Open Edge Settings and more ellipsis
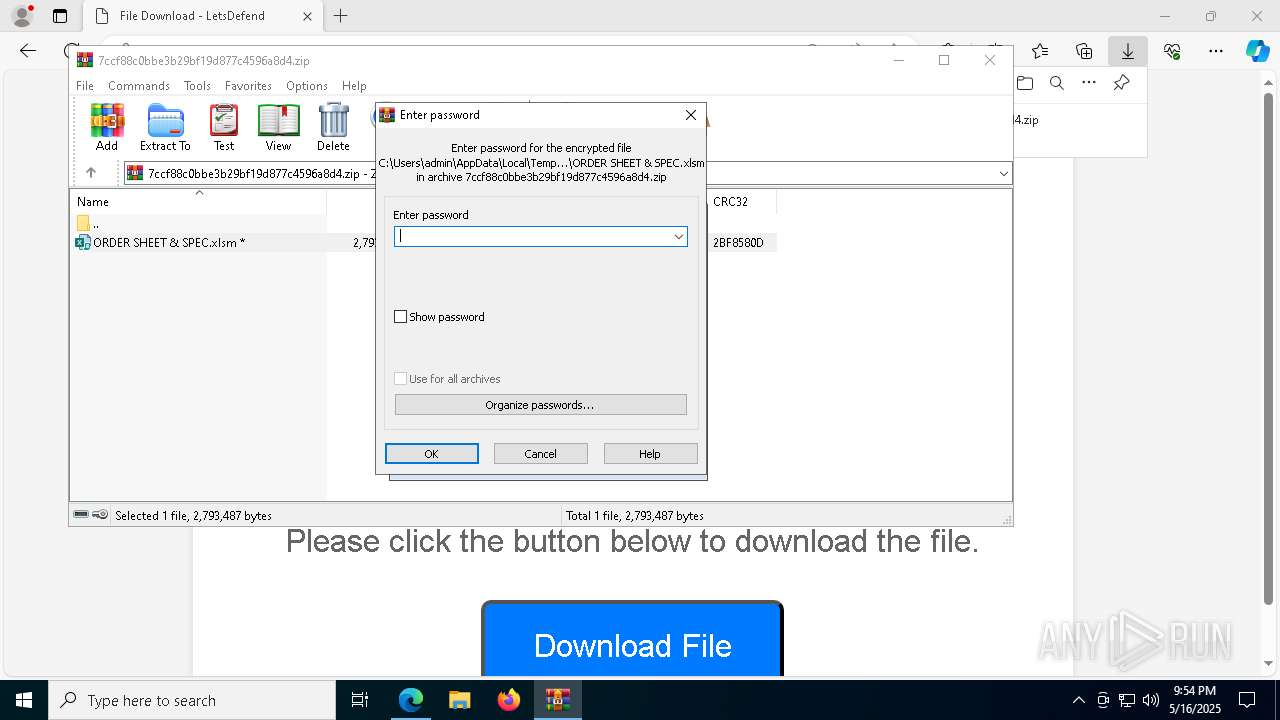The width and height of the screenshot is (1280, 720). click(x=1215, y=51)
